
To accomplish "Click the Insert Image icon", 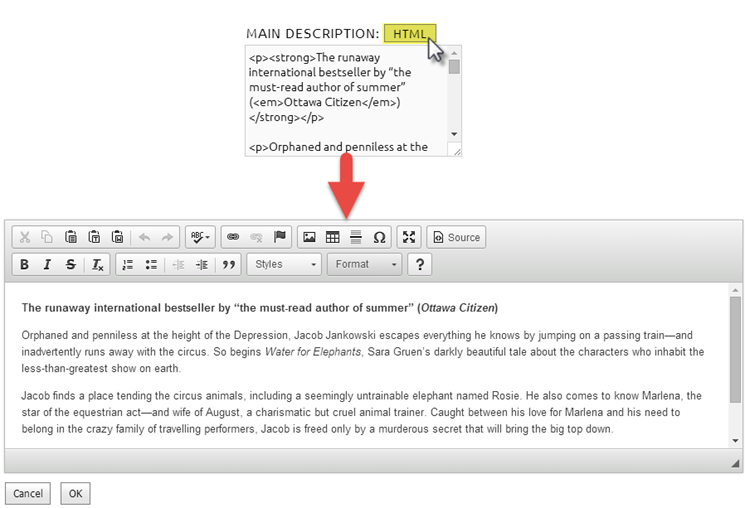I will tap(309, 237).
